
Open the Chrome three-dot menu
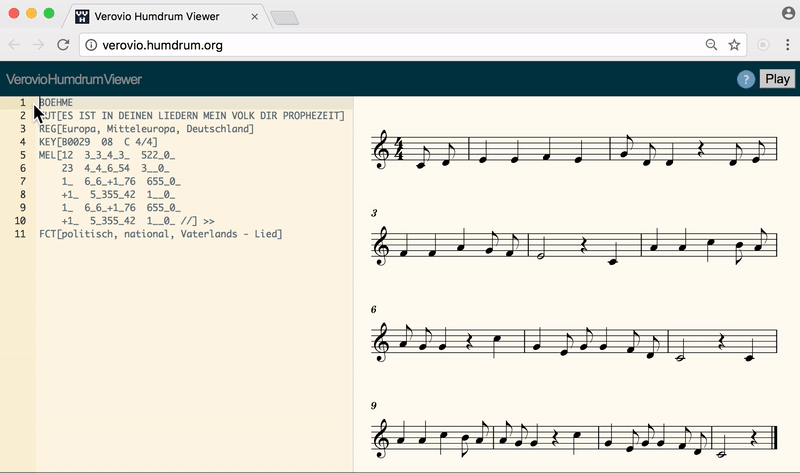[x=787, y=45]
